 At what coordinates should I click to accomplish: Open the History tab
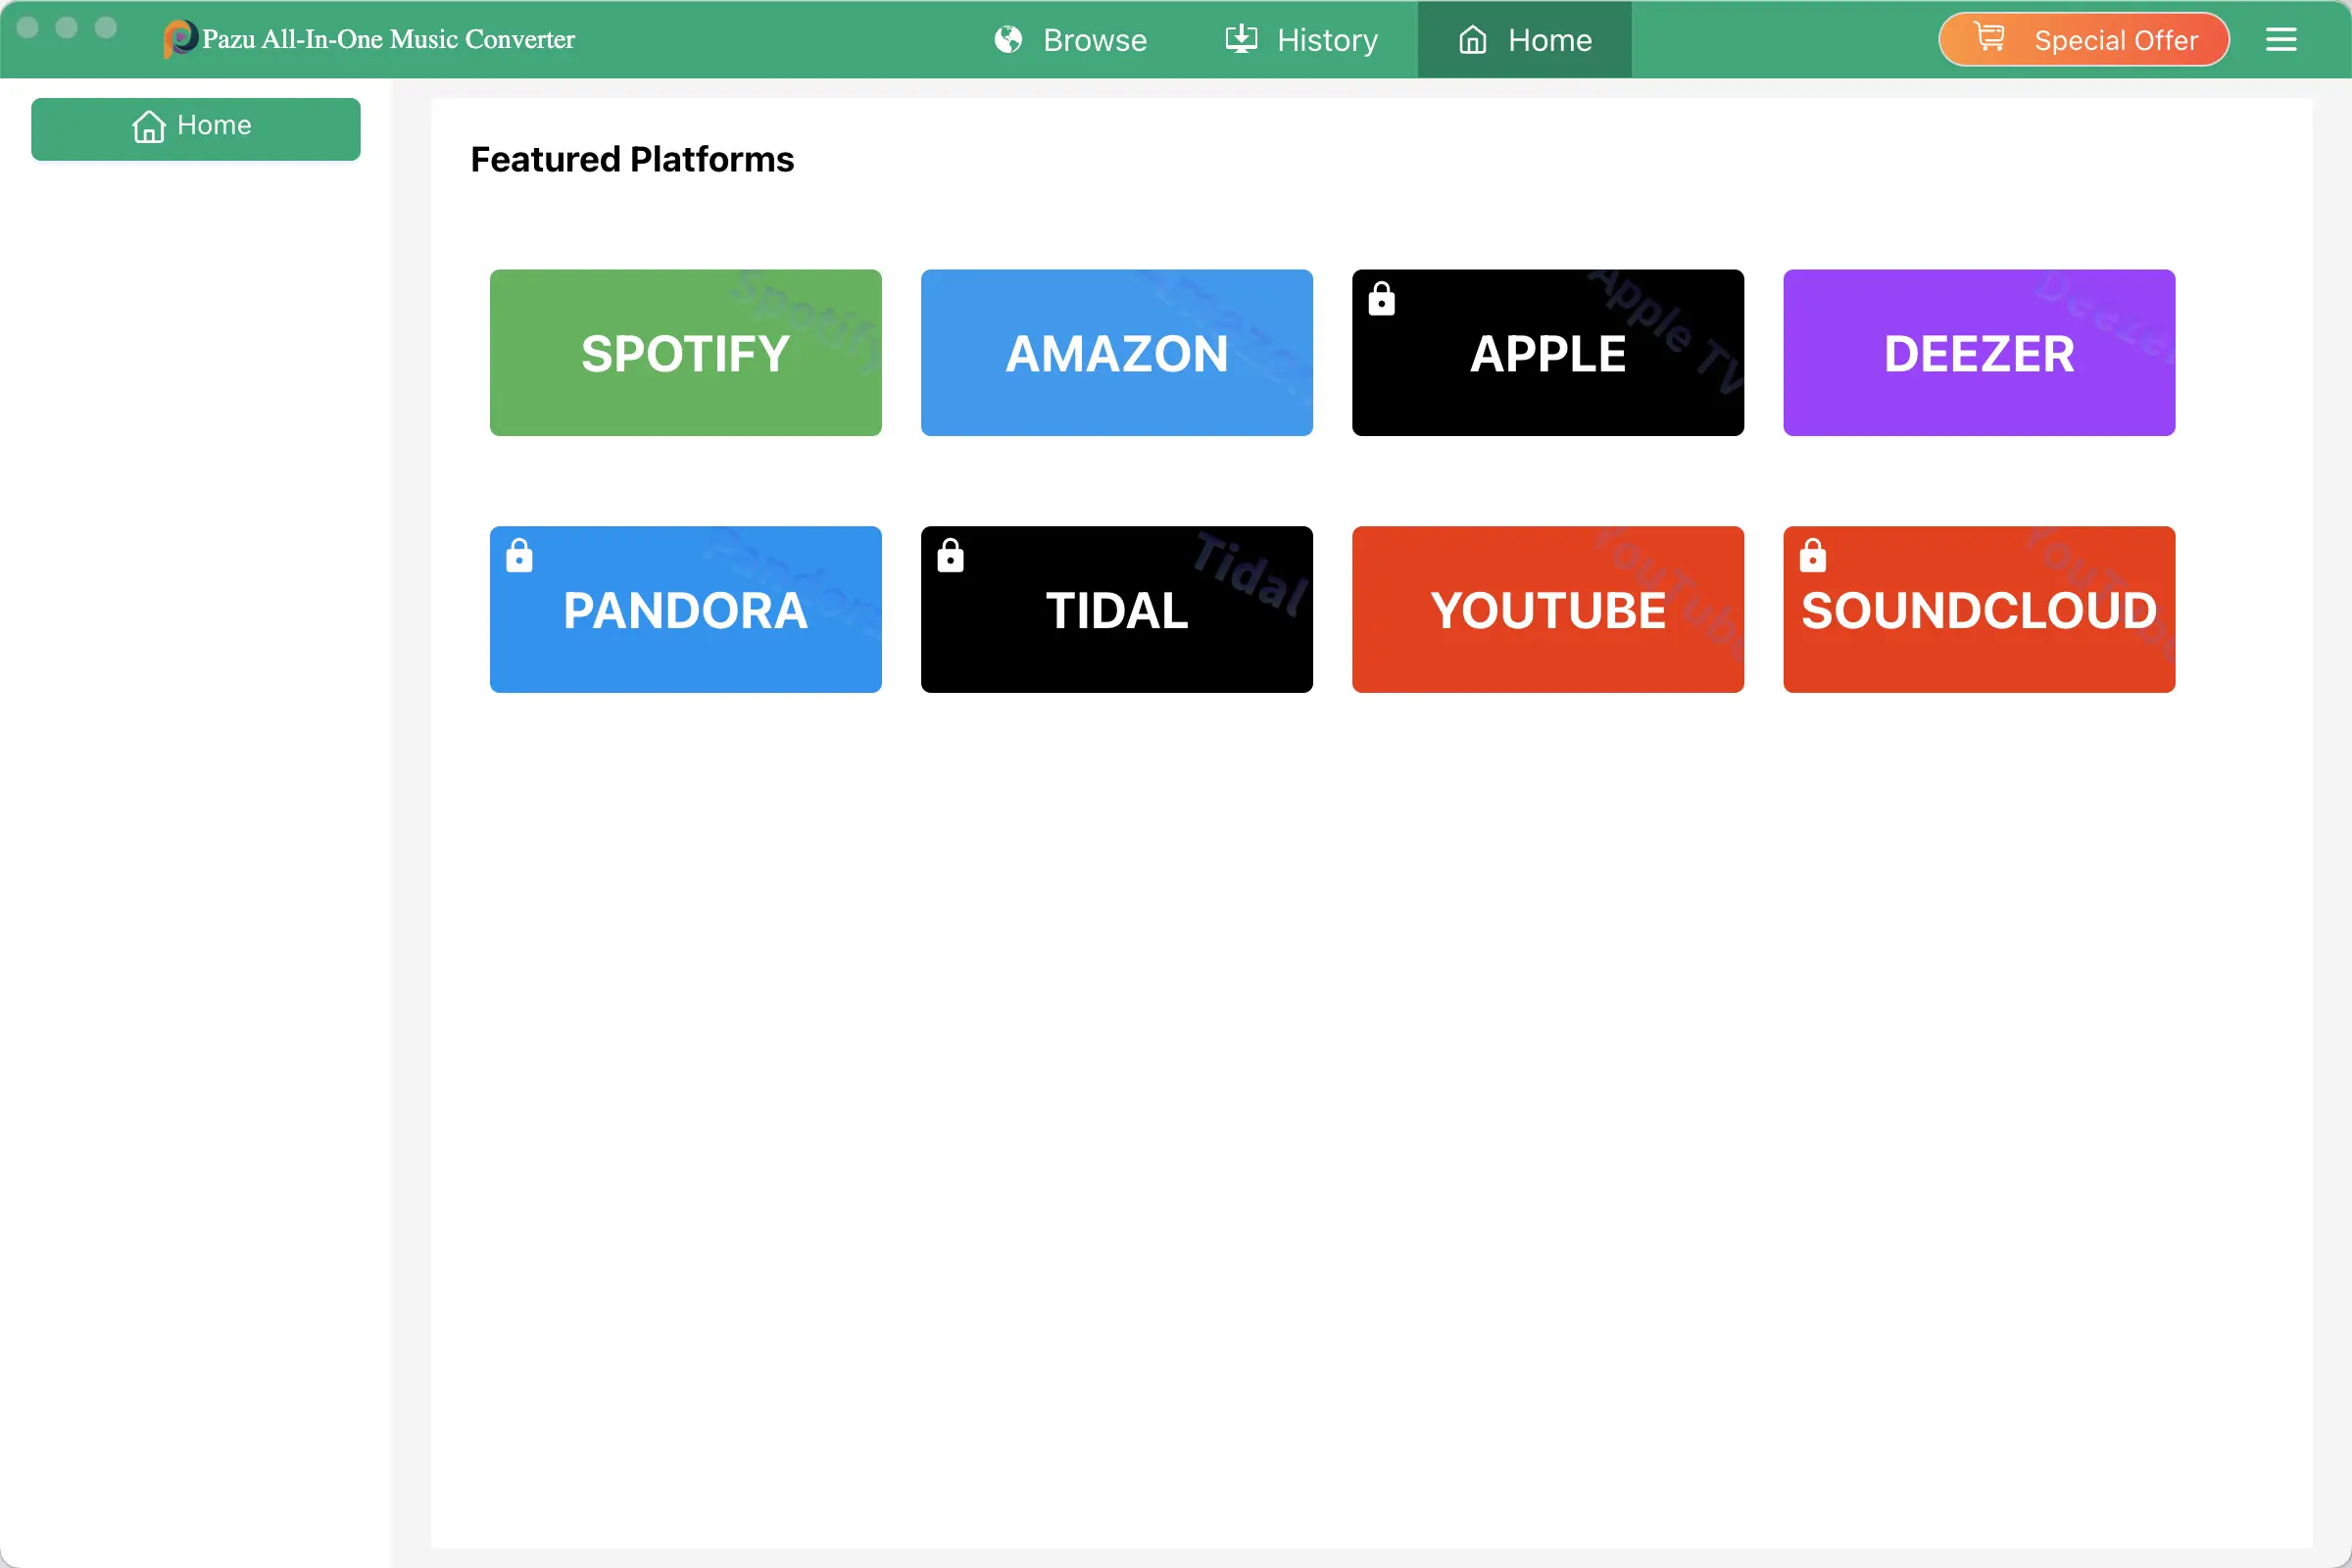pyautogui.click(x=1302, y=39)
